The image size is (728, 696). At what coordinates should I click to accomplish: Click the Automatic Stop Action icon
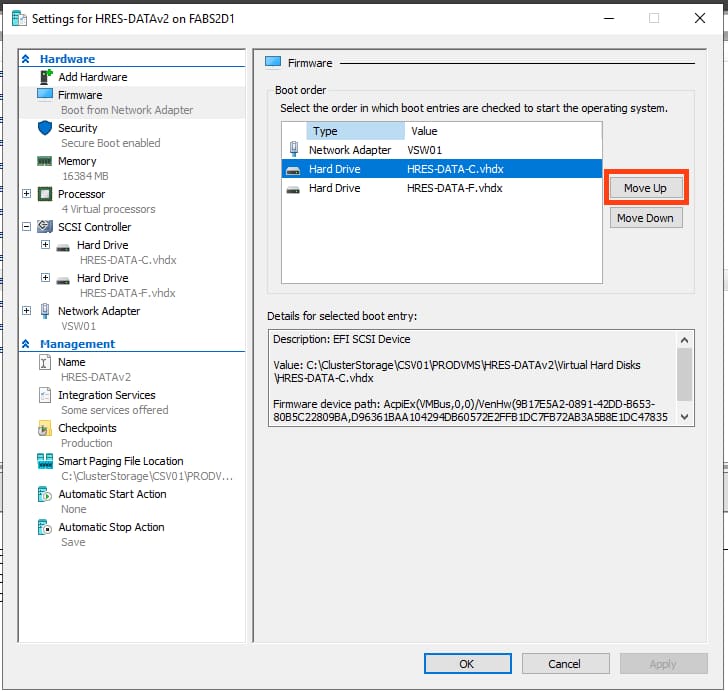pos(45,527)
